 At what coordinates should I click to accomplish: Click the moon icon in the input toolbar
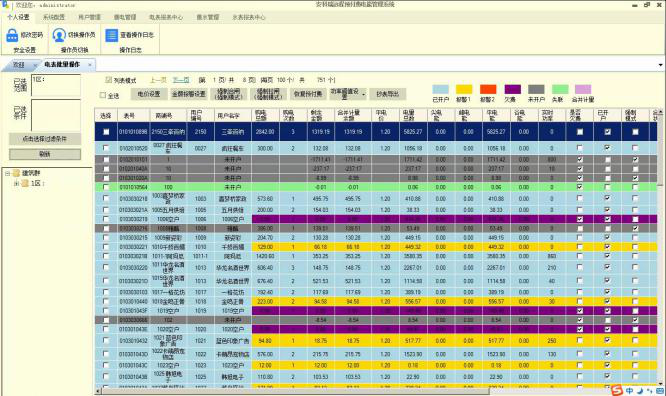640,390
